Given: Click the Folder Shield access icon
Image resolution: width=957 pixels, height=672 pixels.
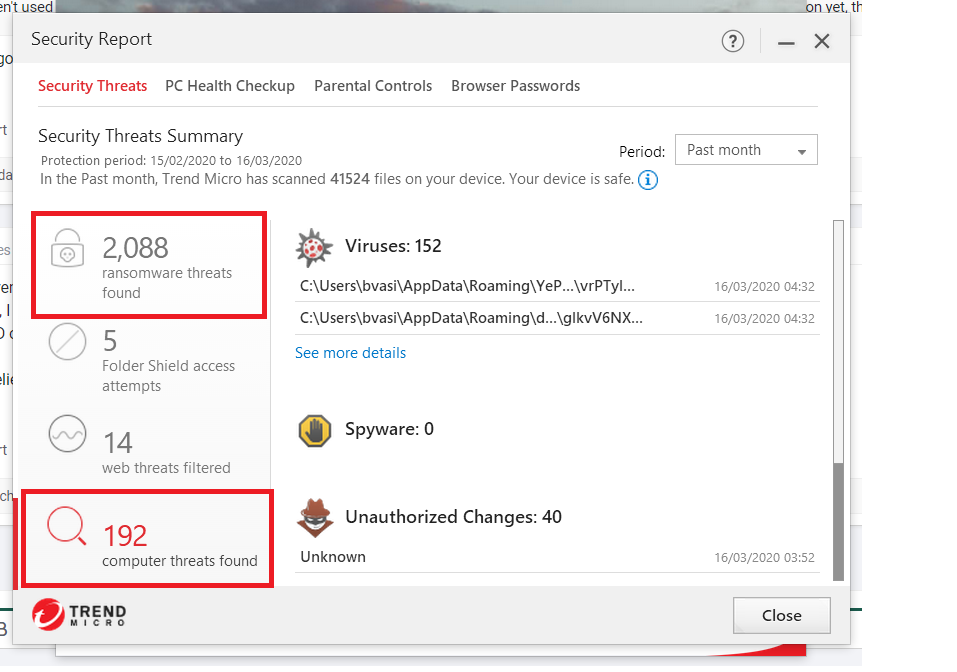Looking at the screenshot, I should point(68,344).
